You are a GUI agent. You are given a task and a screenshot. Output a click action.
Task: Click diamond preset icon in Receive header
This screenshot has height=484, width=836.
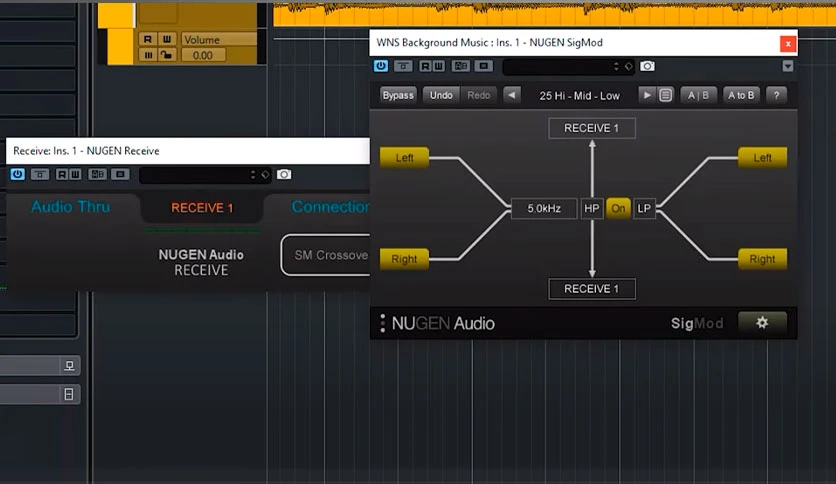click(x=265, y=175)
